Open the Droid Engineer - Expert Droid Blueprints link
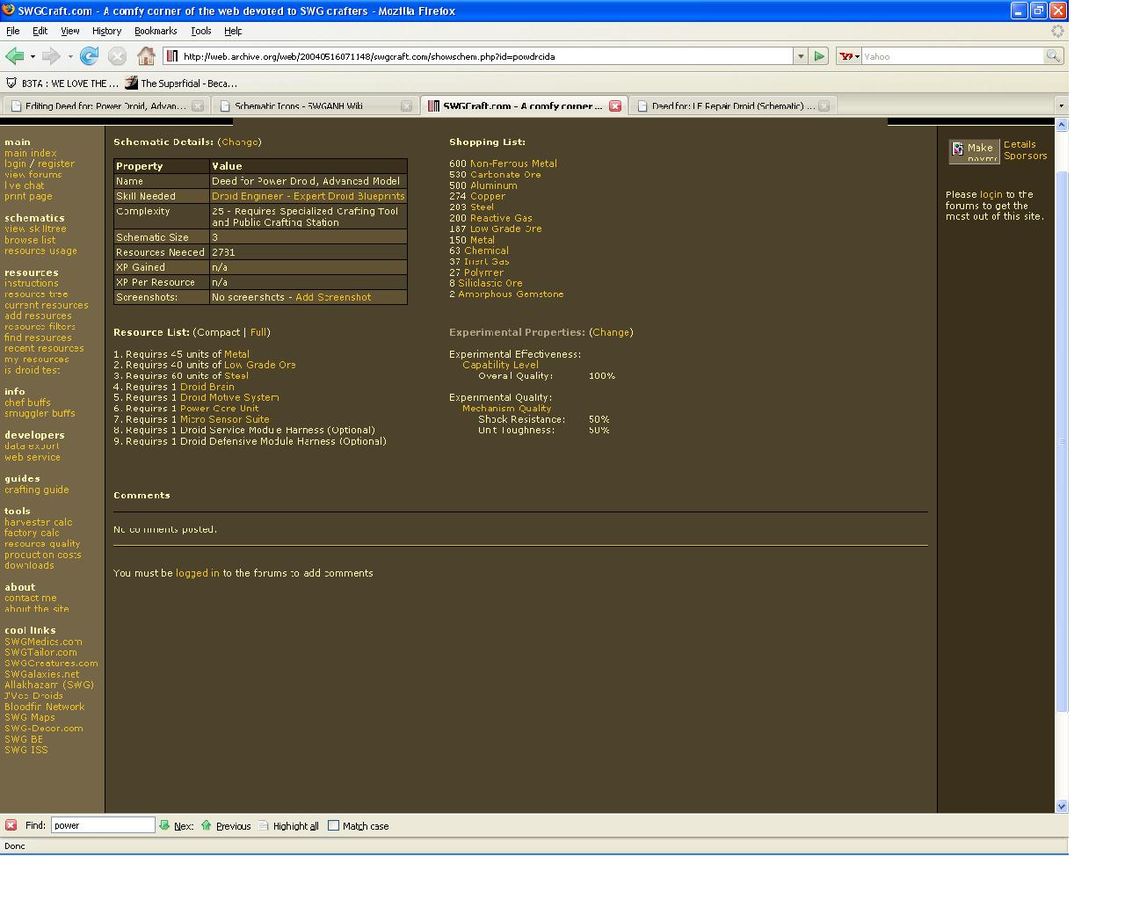The height and width of the screenshot is (900, 1125). pos(308,196)
